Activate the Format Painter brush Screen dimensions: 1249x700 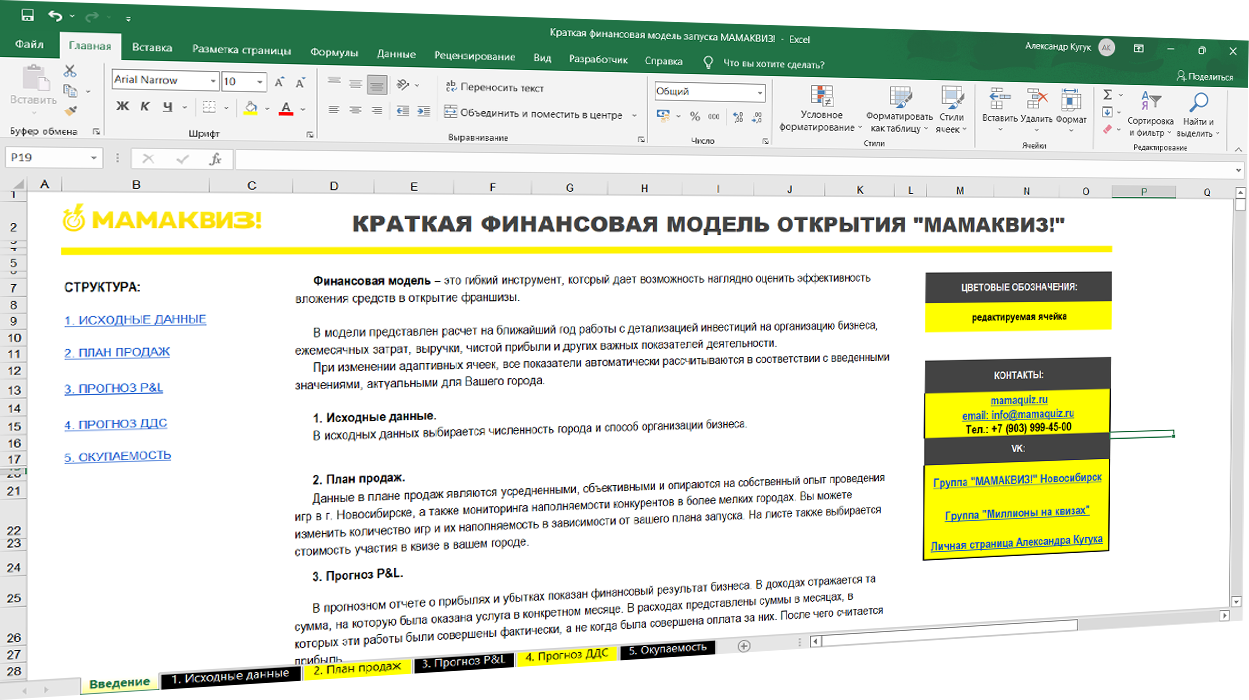pyautogui.click(x=70, y=111)
